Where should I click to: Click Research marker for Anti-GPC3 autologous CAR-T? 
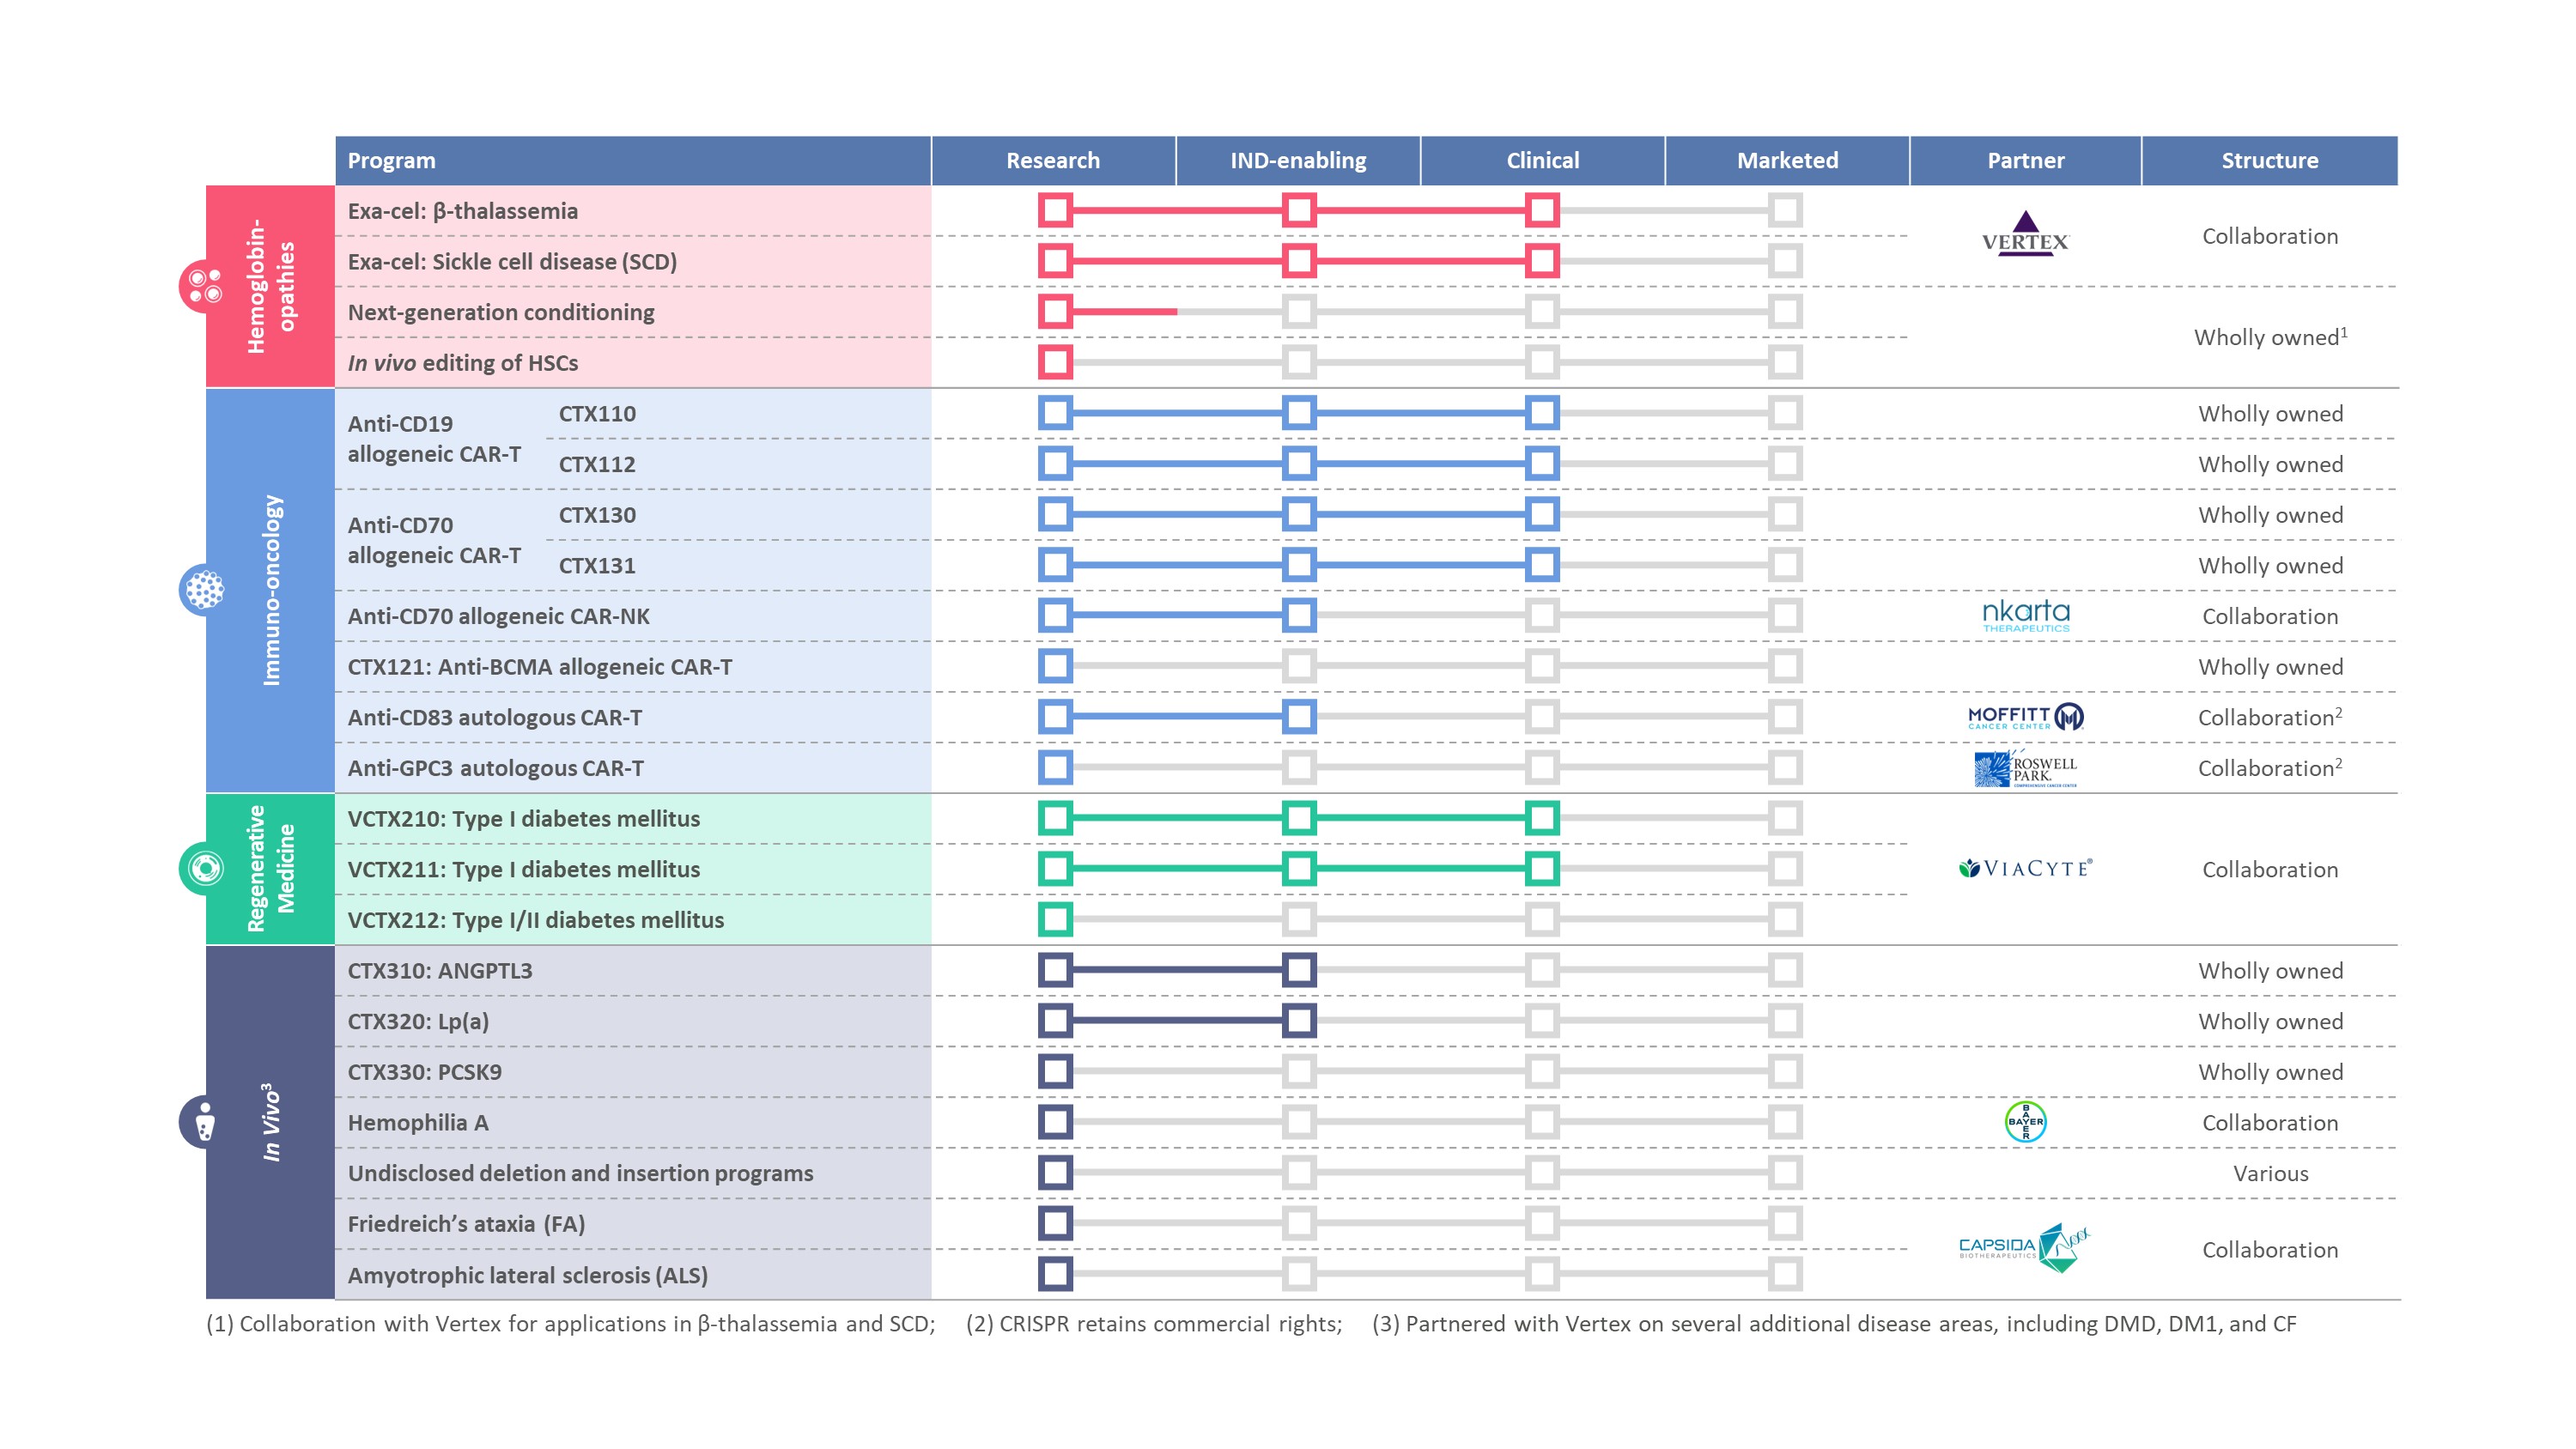(1055, 767)
